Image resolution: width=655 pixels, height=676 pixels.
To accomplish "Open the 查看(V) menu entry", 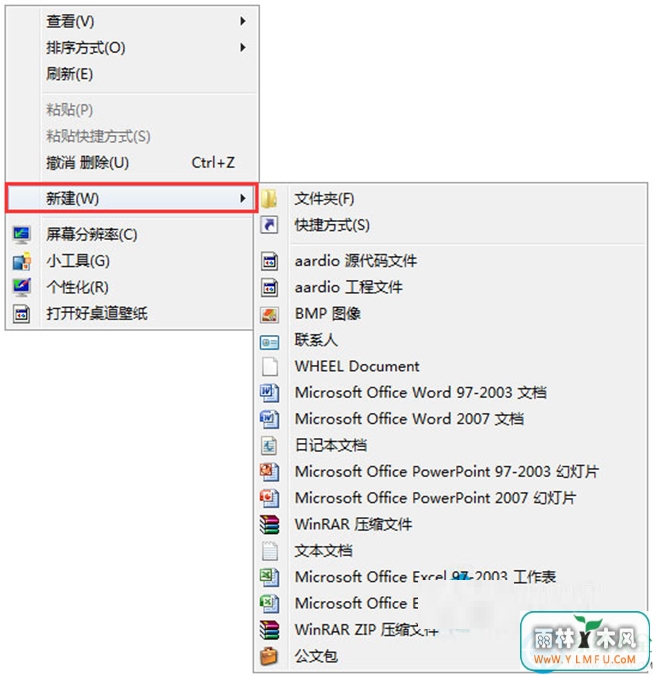I will coord(132,21).
